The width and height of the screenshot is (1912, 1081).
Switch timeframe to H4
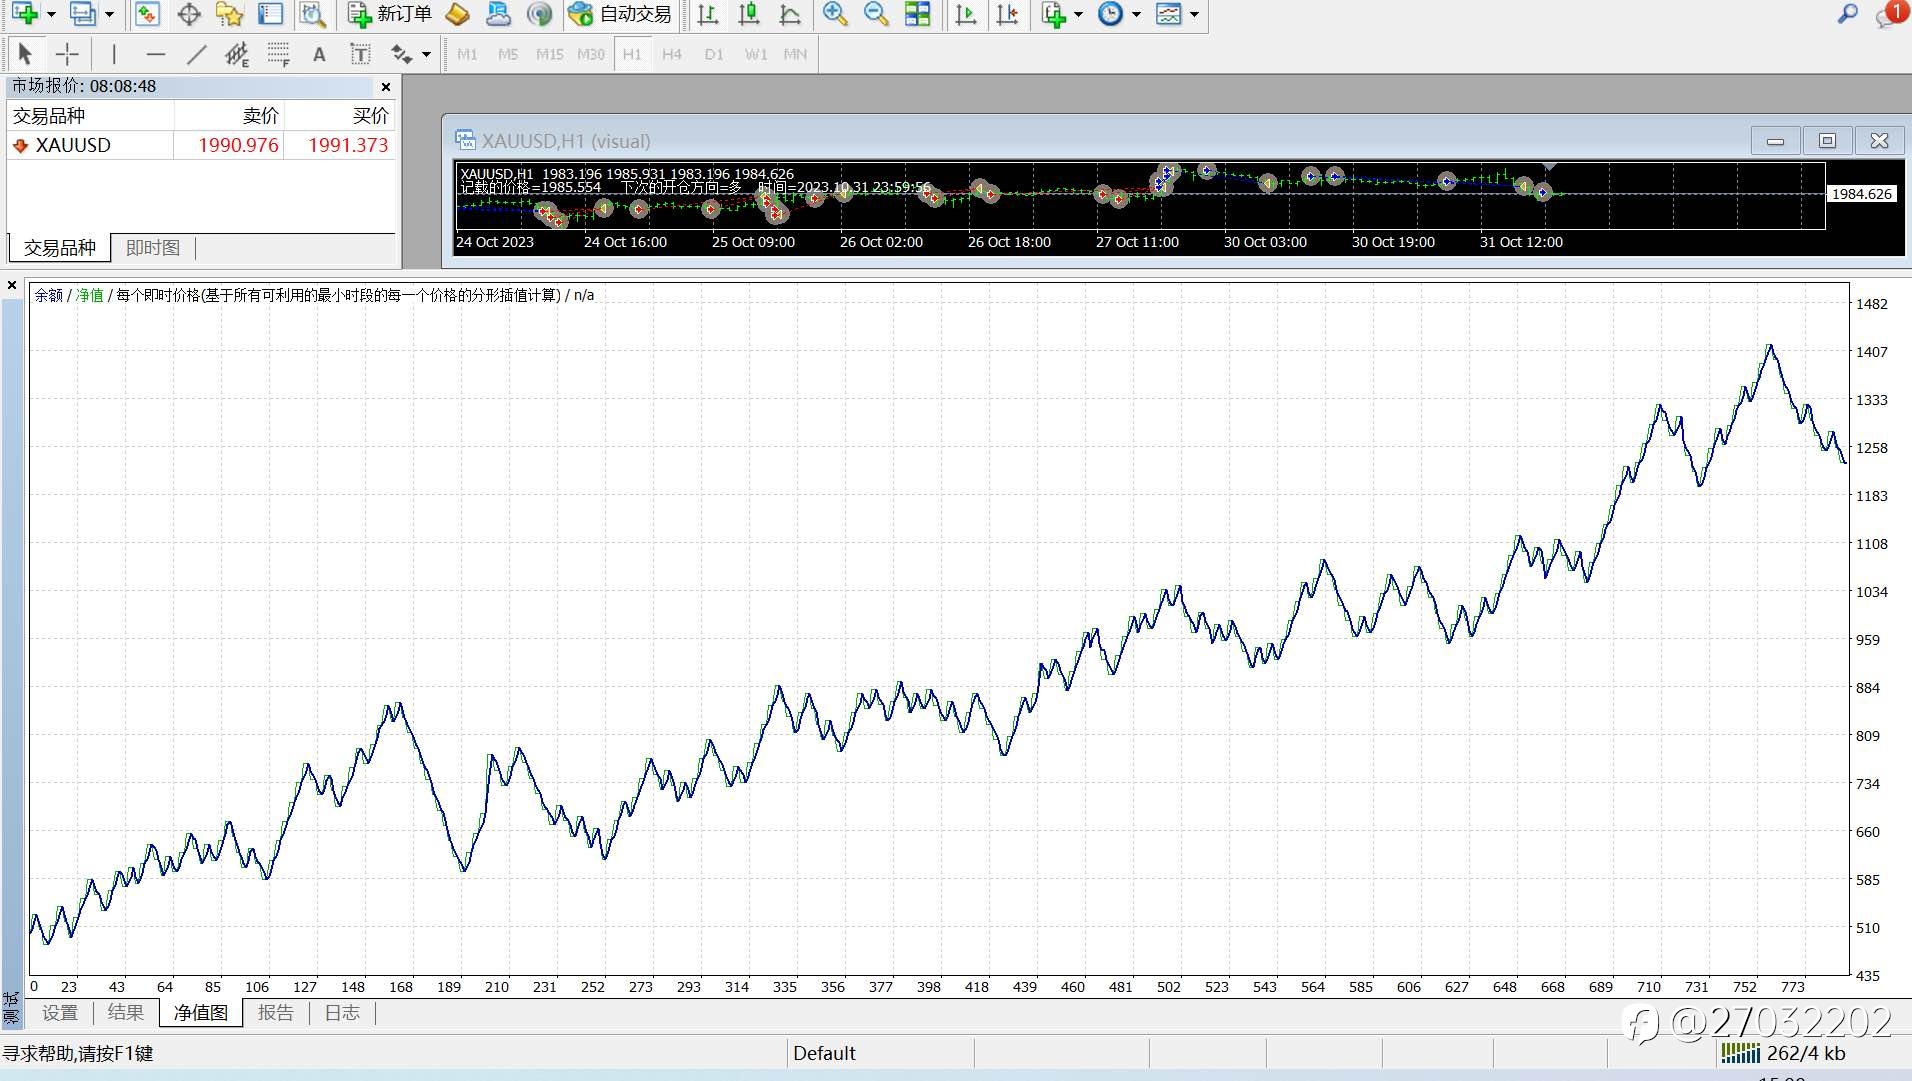point(672,54)
